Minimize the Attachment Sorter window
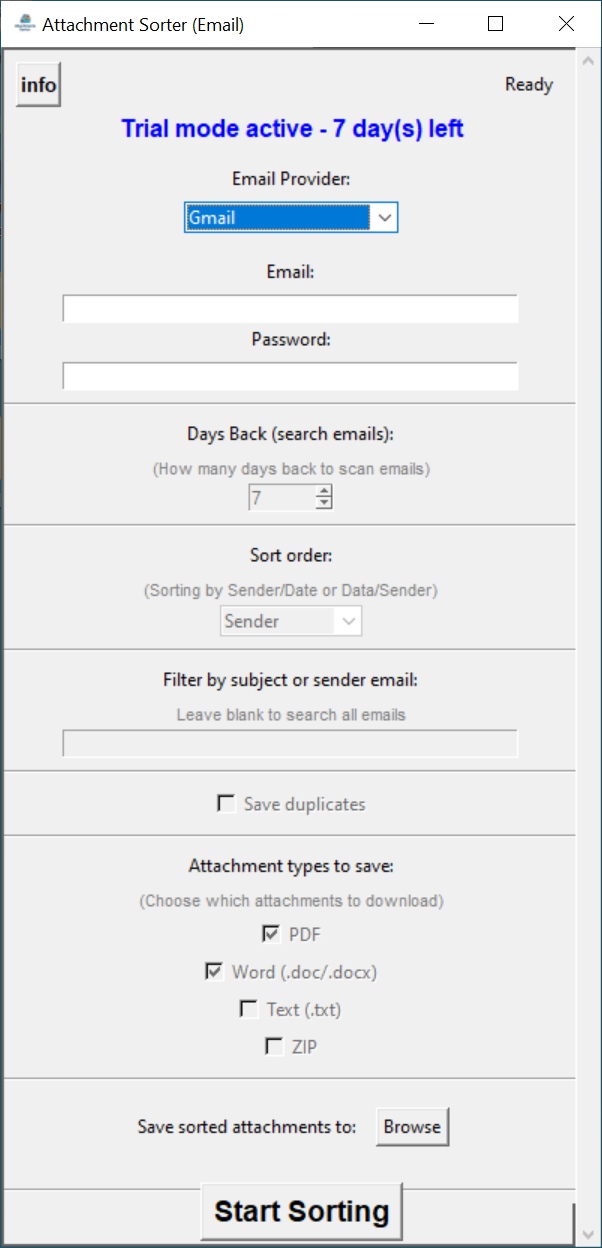The height and width of the screenshot is (1248, 602). click(424, 24)
